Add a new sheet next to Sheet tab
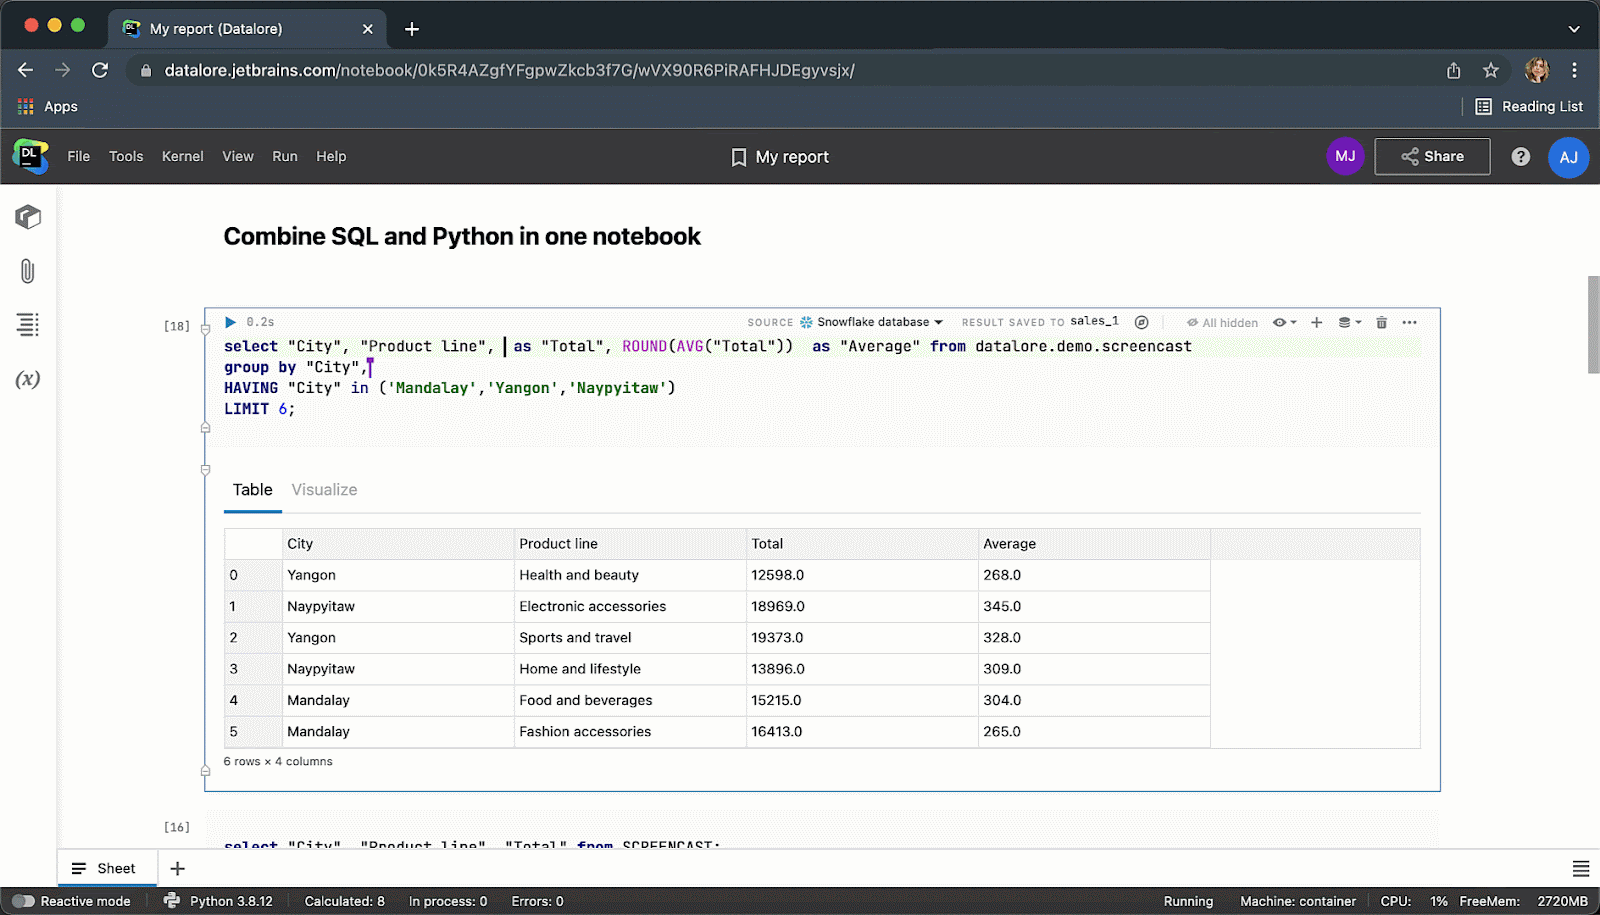1600x915 pixels. coord(178,868)
